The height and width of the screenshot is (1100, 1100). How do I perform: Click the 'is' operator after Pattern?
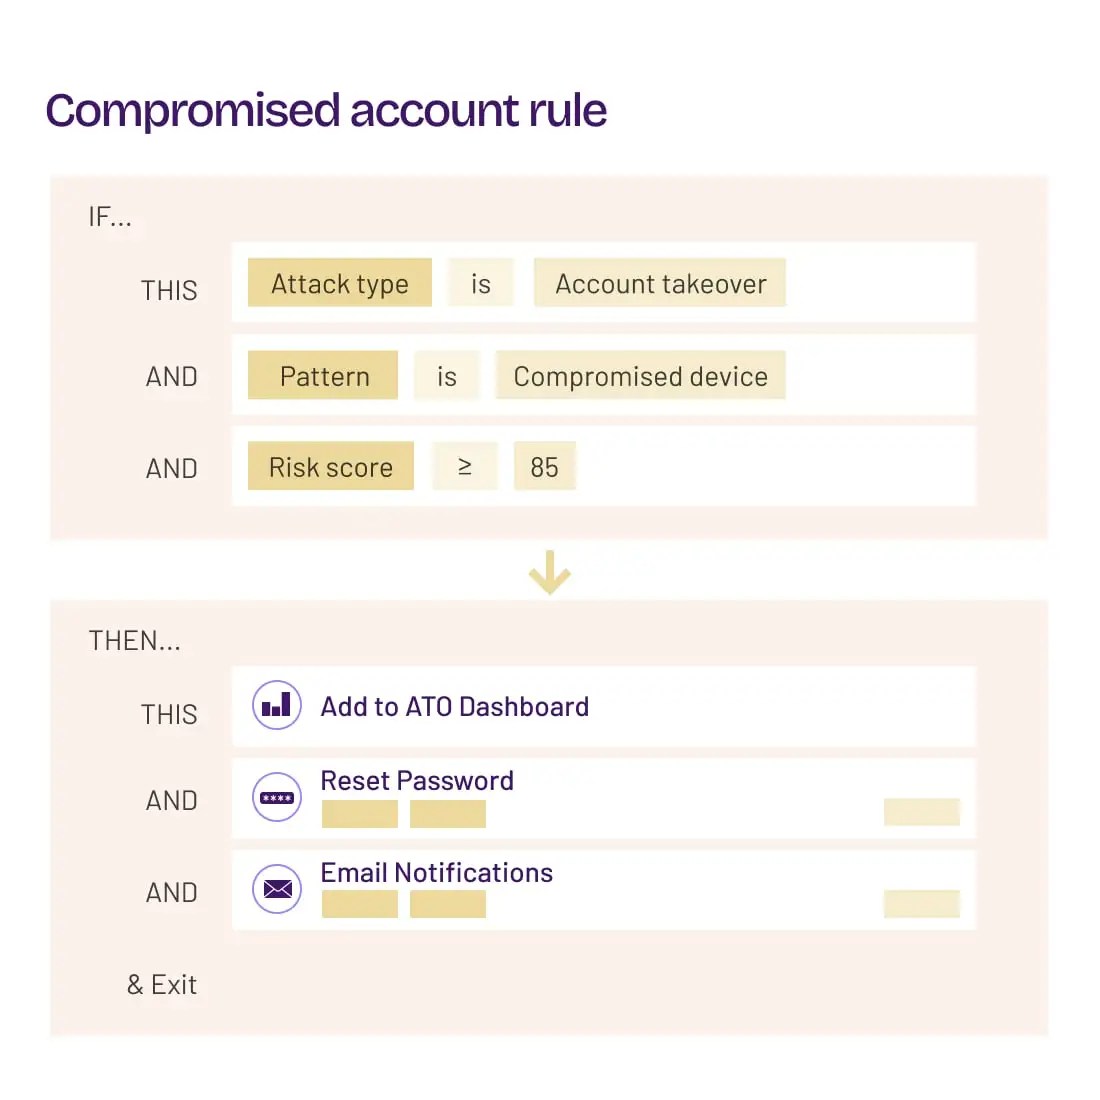point(447,376)
